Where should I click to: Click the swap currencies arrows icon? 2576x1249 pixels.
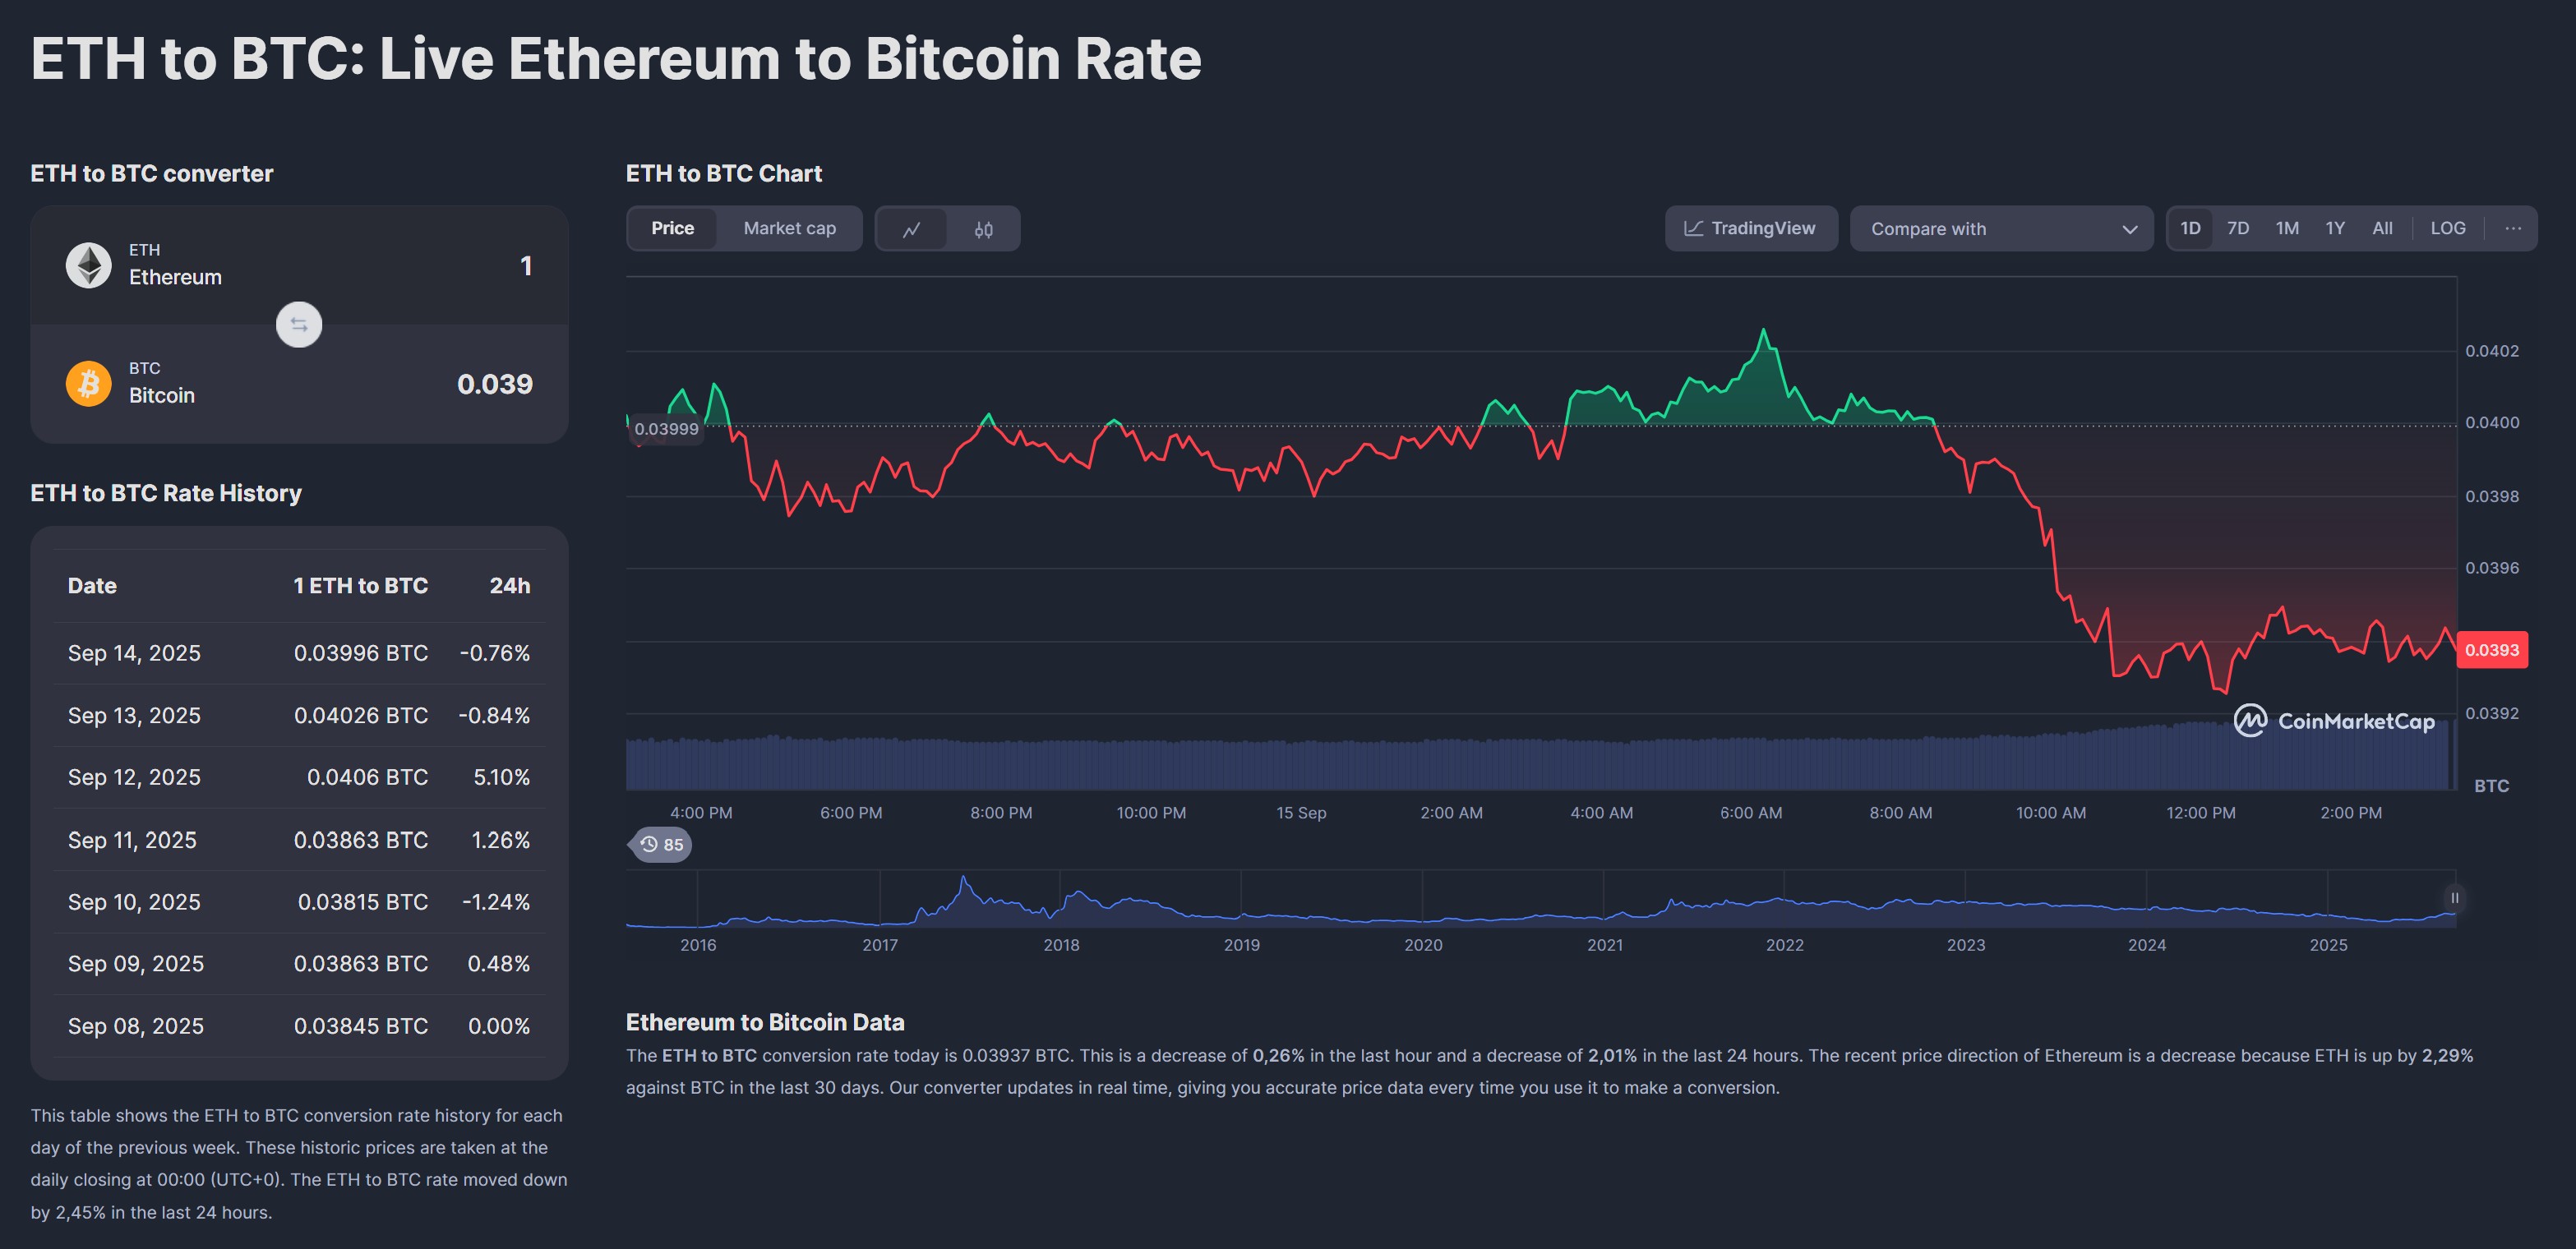[x=299, y=325]
